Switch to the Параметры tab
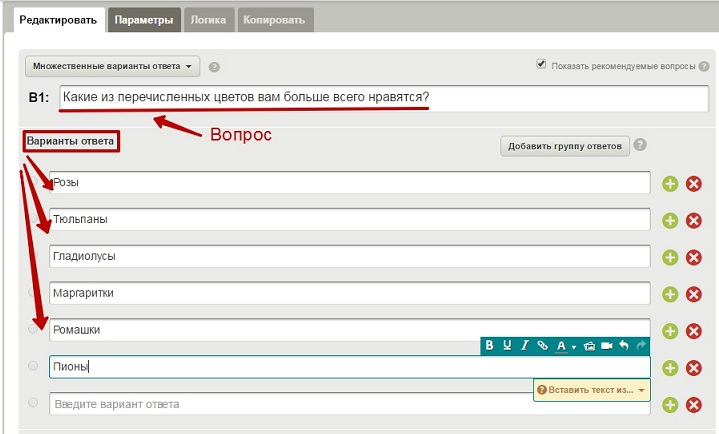The height and width of the screenshot is (434, 719). [142, 19]
